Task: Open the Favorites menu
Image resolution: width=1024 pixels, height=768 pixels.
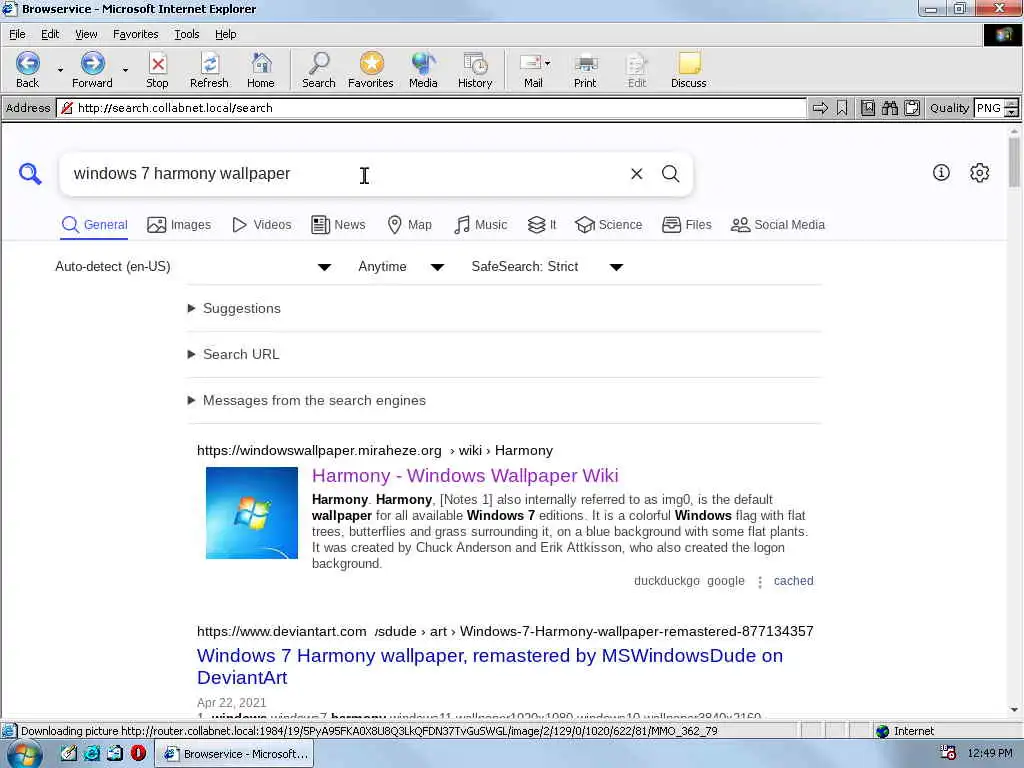Action: coord(135,34)
